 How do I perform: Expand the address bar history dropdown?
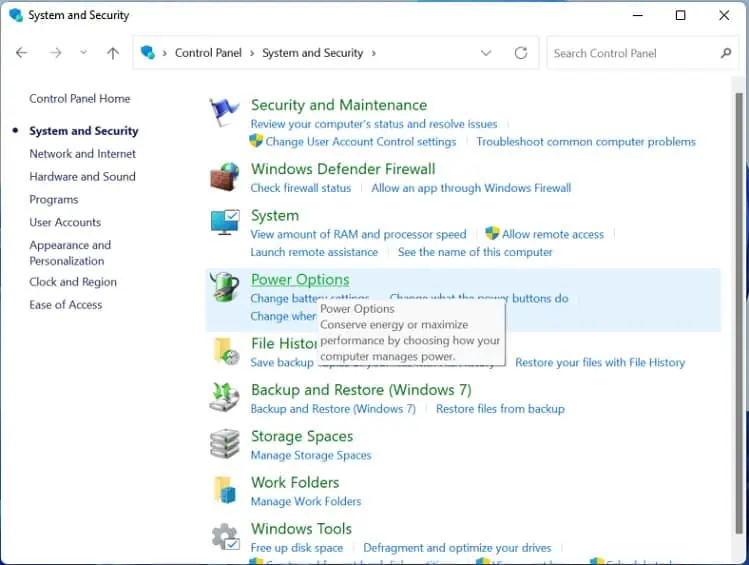click(x=486, y=53)
